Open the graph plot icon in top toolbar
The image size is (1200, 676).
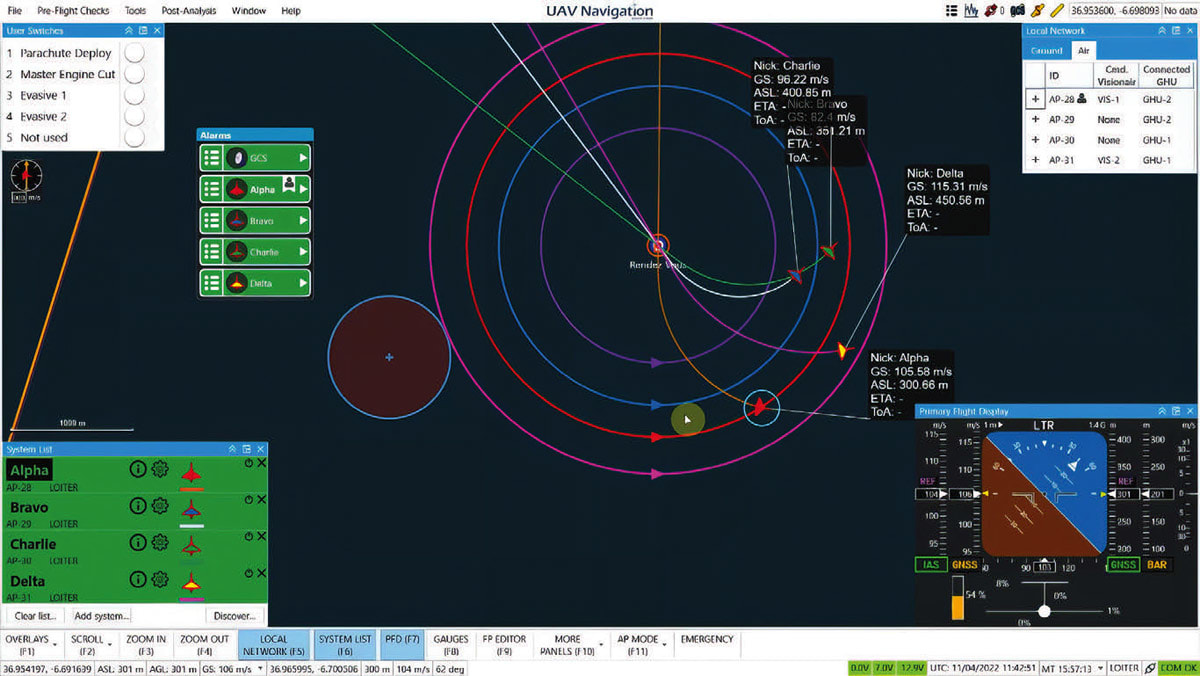pyautogui.click(x=971, y=11)
